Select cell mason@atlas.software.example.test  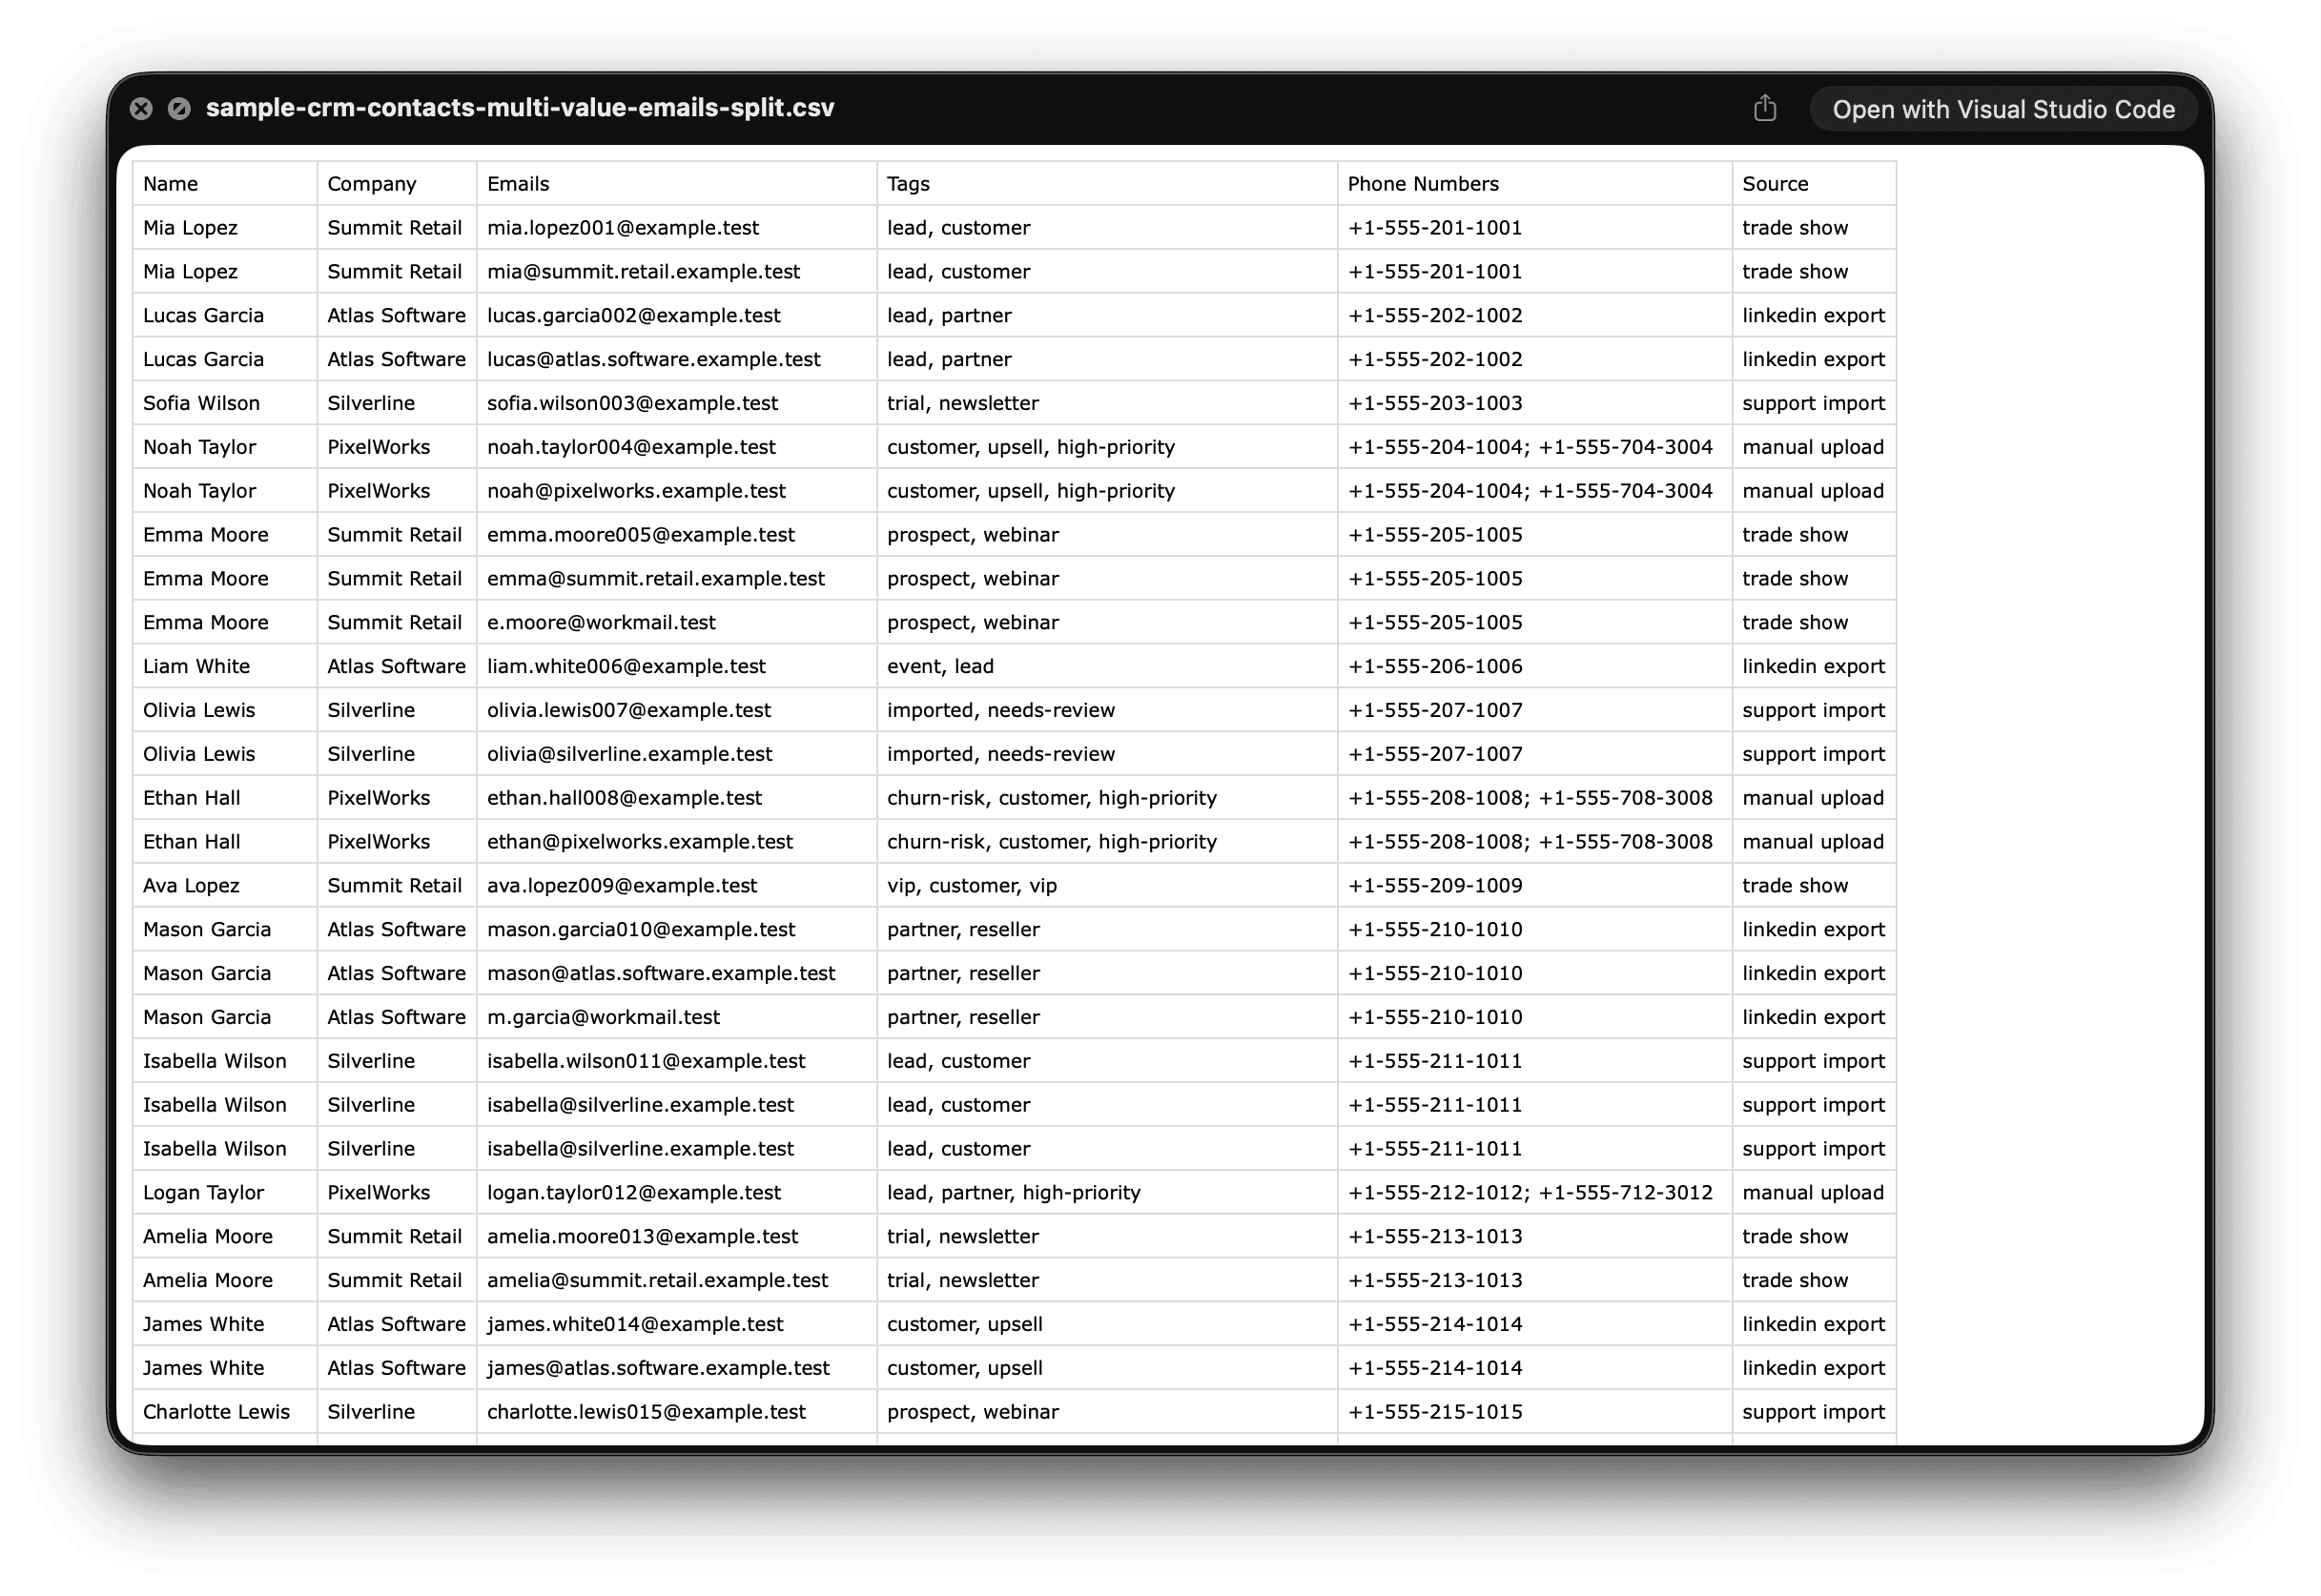[x=677, y=974]
